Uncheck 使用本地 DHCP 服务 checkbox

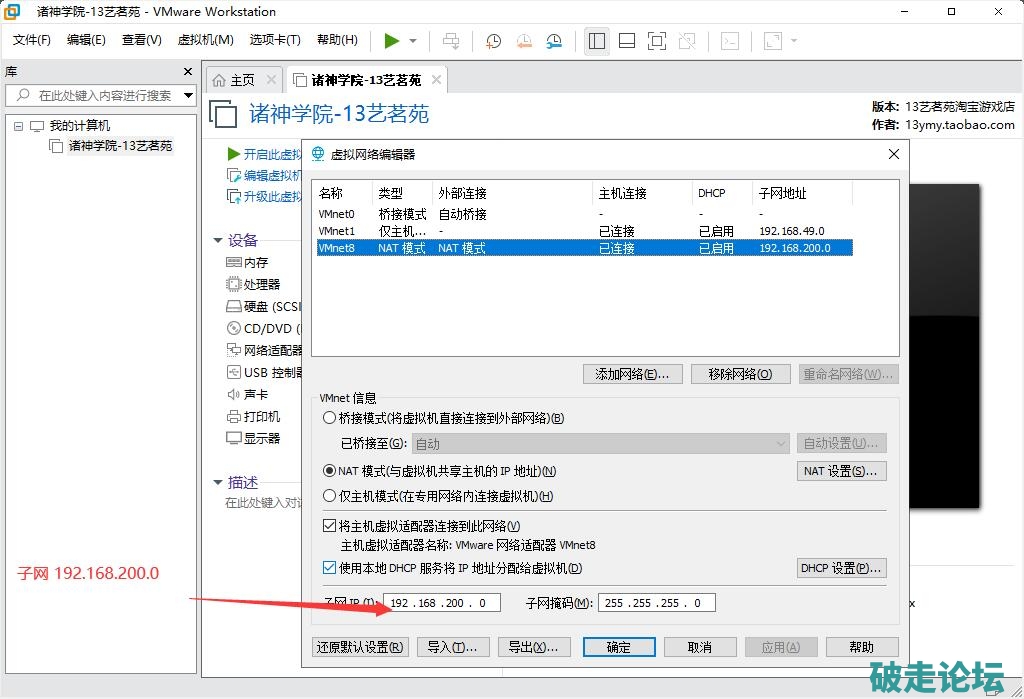330,568
